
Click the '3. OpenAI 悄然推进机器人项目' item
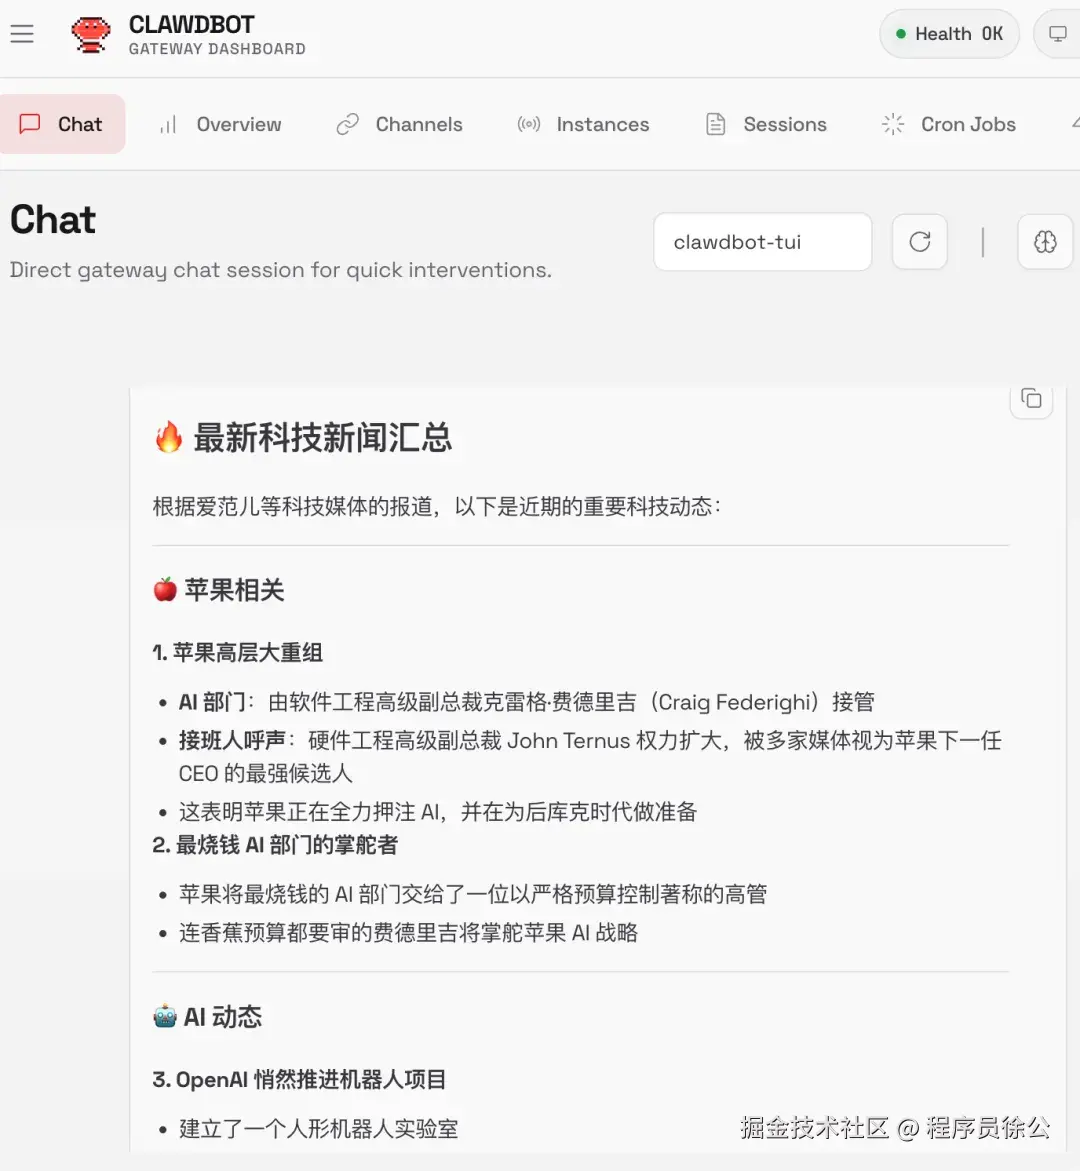300,1080
